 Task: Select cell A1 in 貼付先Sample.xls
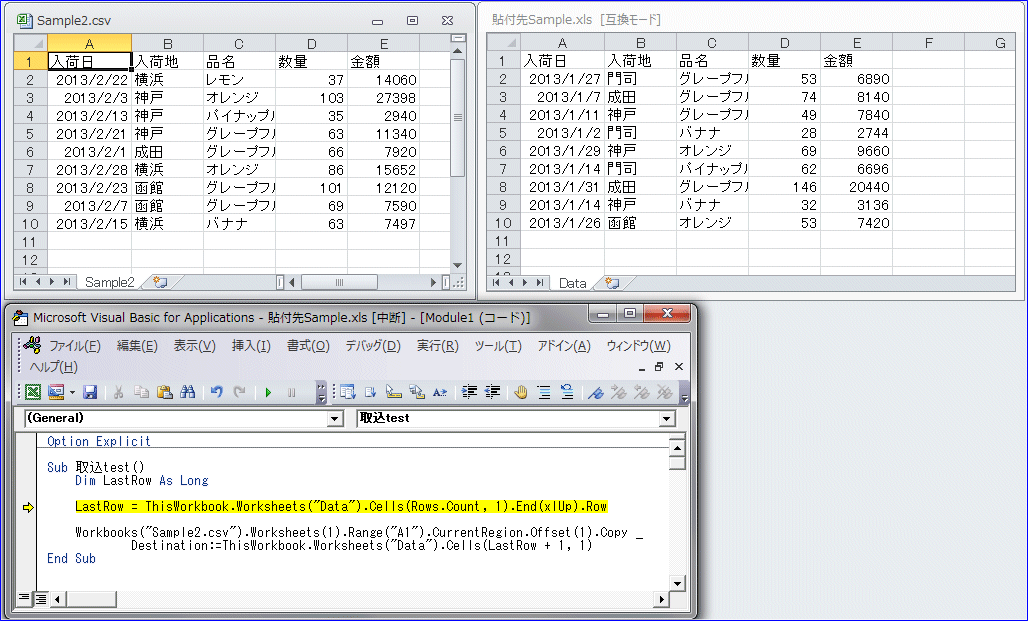[562, 61]
